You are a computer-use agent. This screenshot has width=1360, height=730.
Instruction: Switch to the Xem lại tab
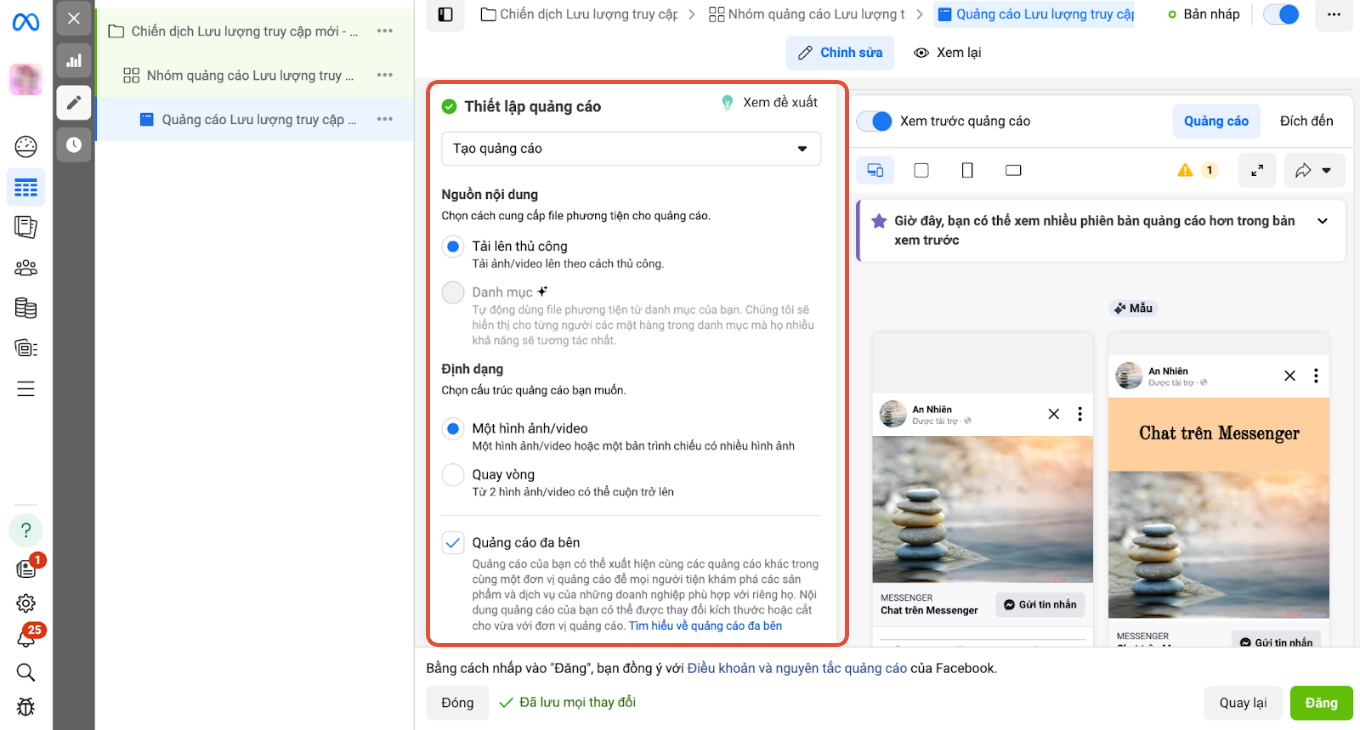[948, 52]
